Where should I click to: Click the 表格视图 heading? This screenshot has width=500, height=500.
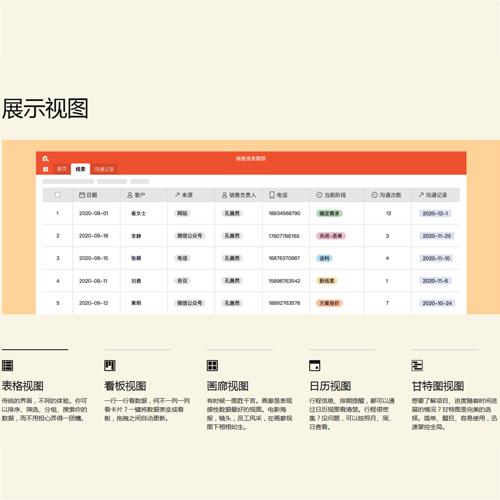click(x=23, y=386)
